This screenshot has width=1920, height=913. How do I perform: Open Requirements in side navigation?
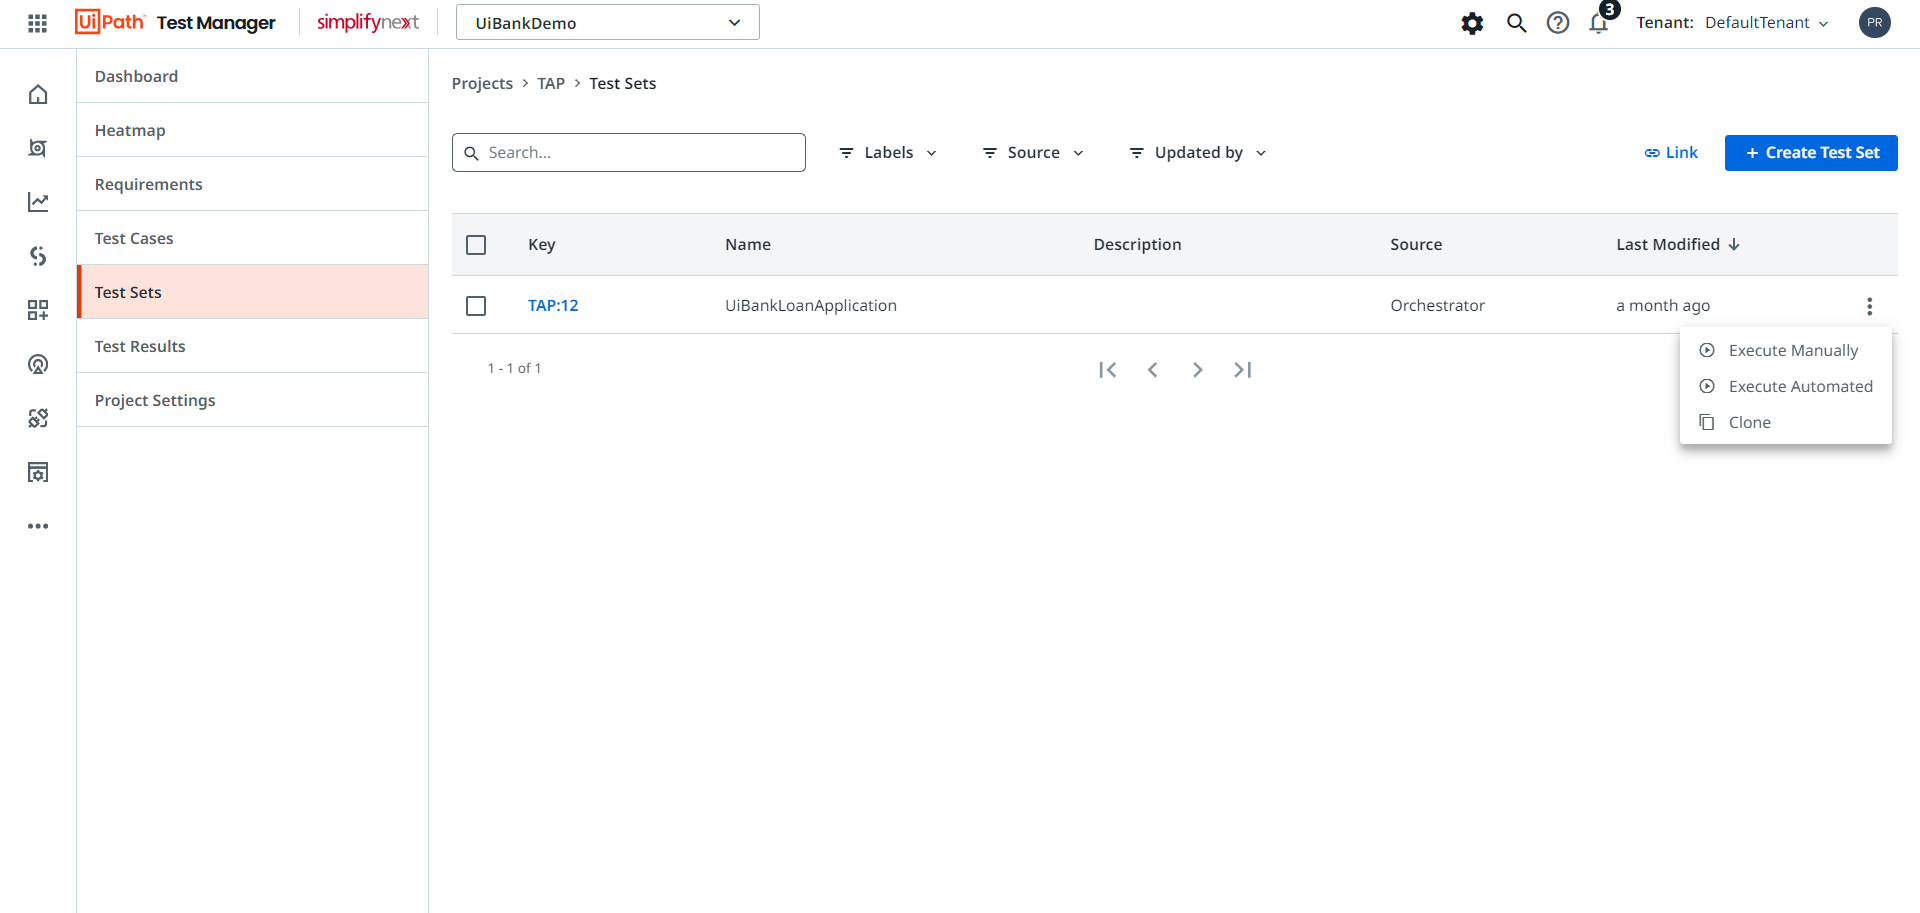tap(252, 184)
